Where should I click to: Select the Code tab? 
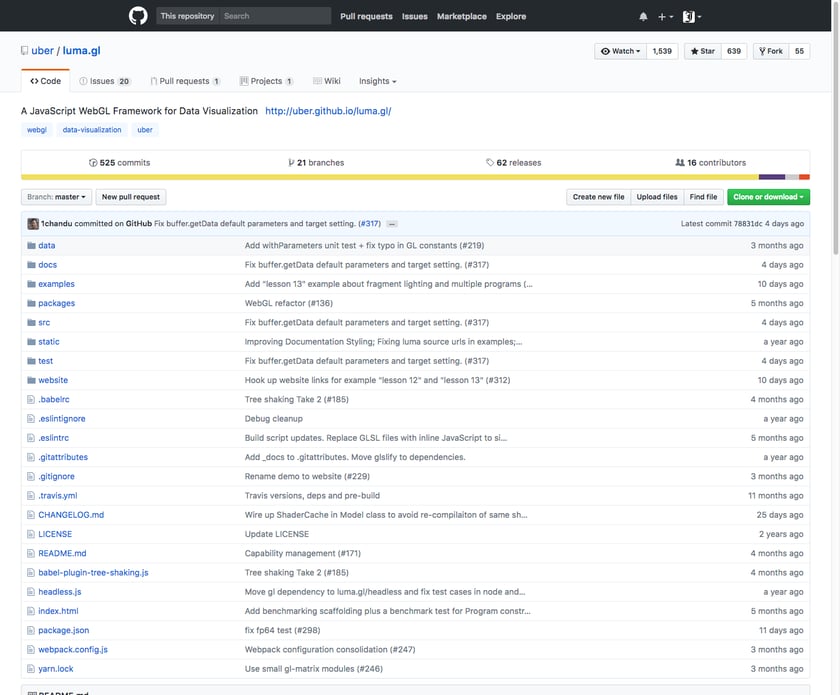pos(46,81)
